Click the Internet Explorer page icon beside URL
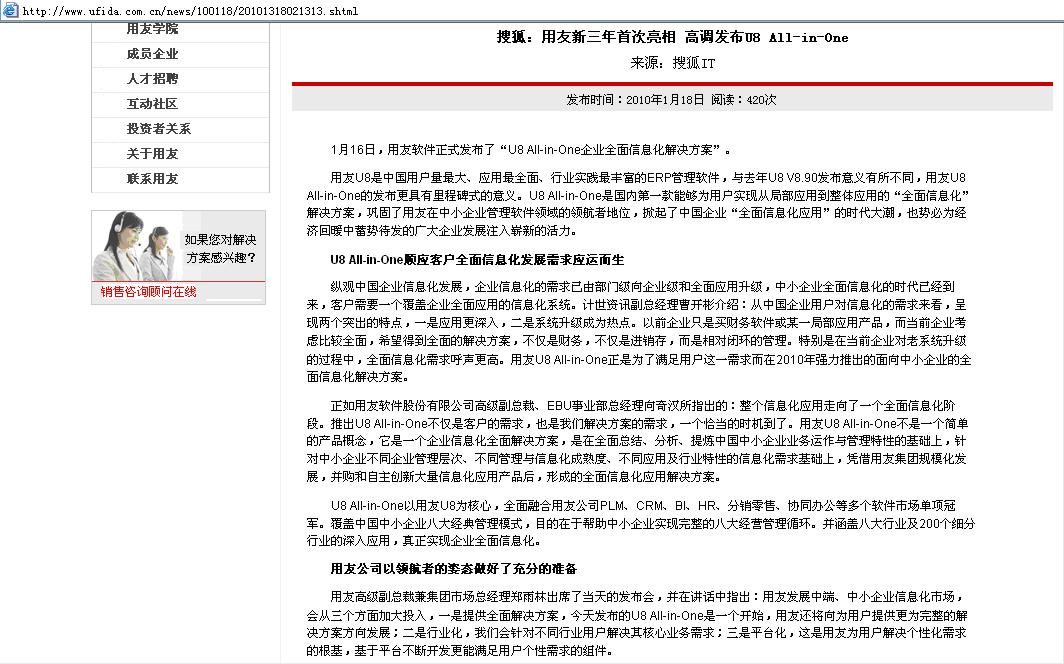Screen dimensions: 1064x664 [x=10, y=10]
